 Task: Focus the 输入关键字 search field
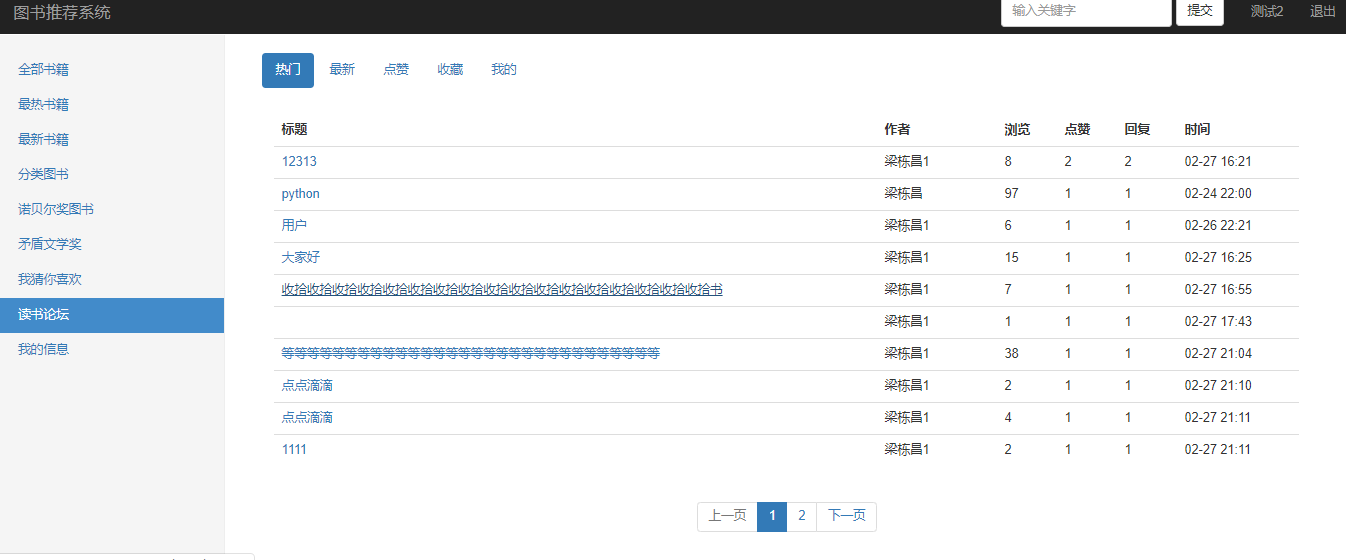click(x=1086, y=11)
